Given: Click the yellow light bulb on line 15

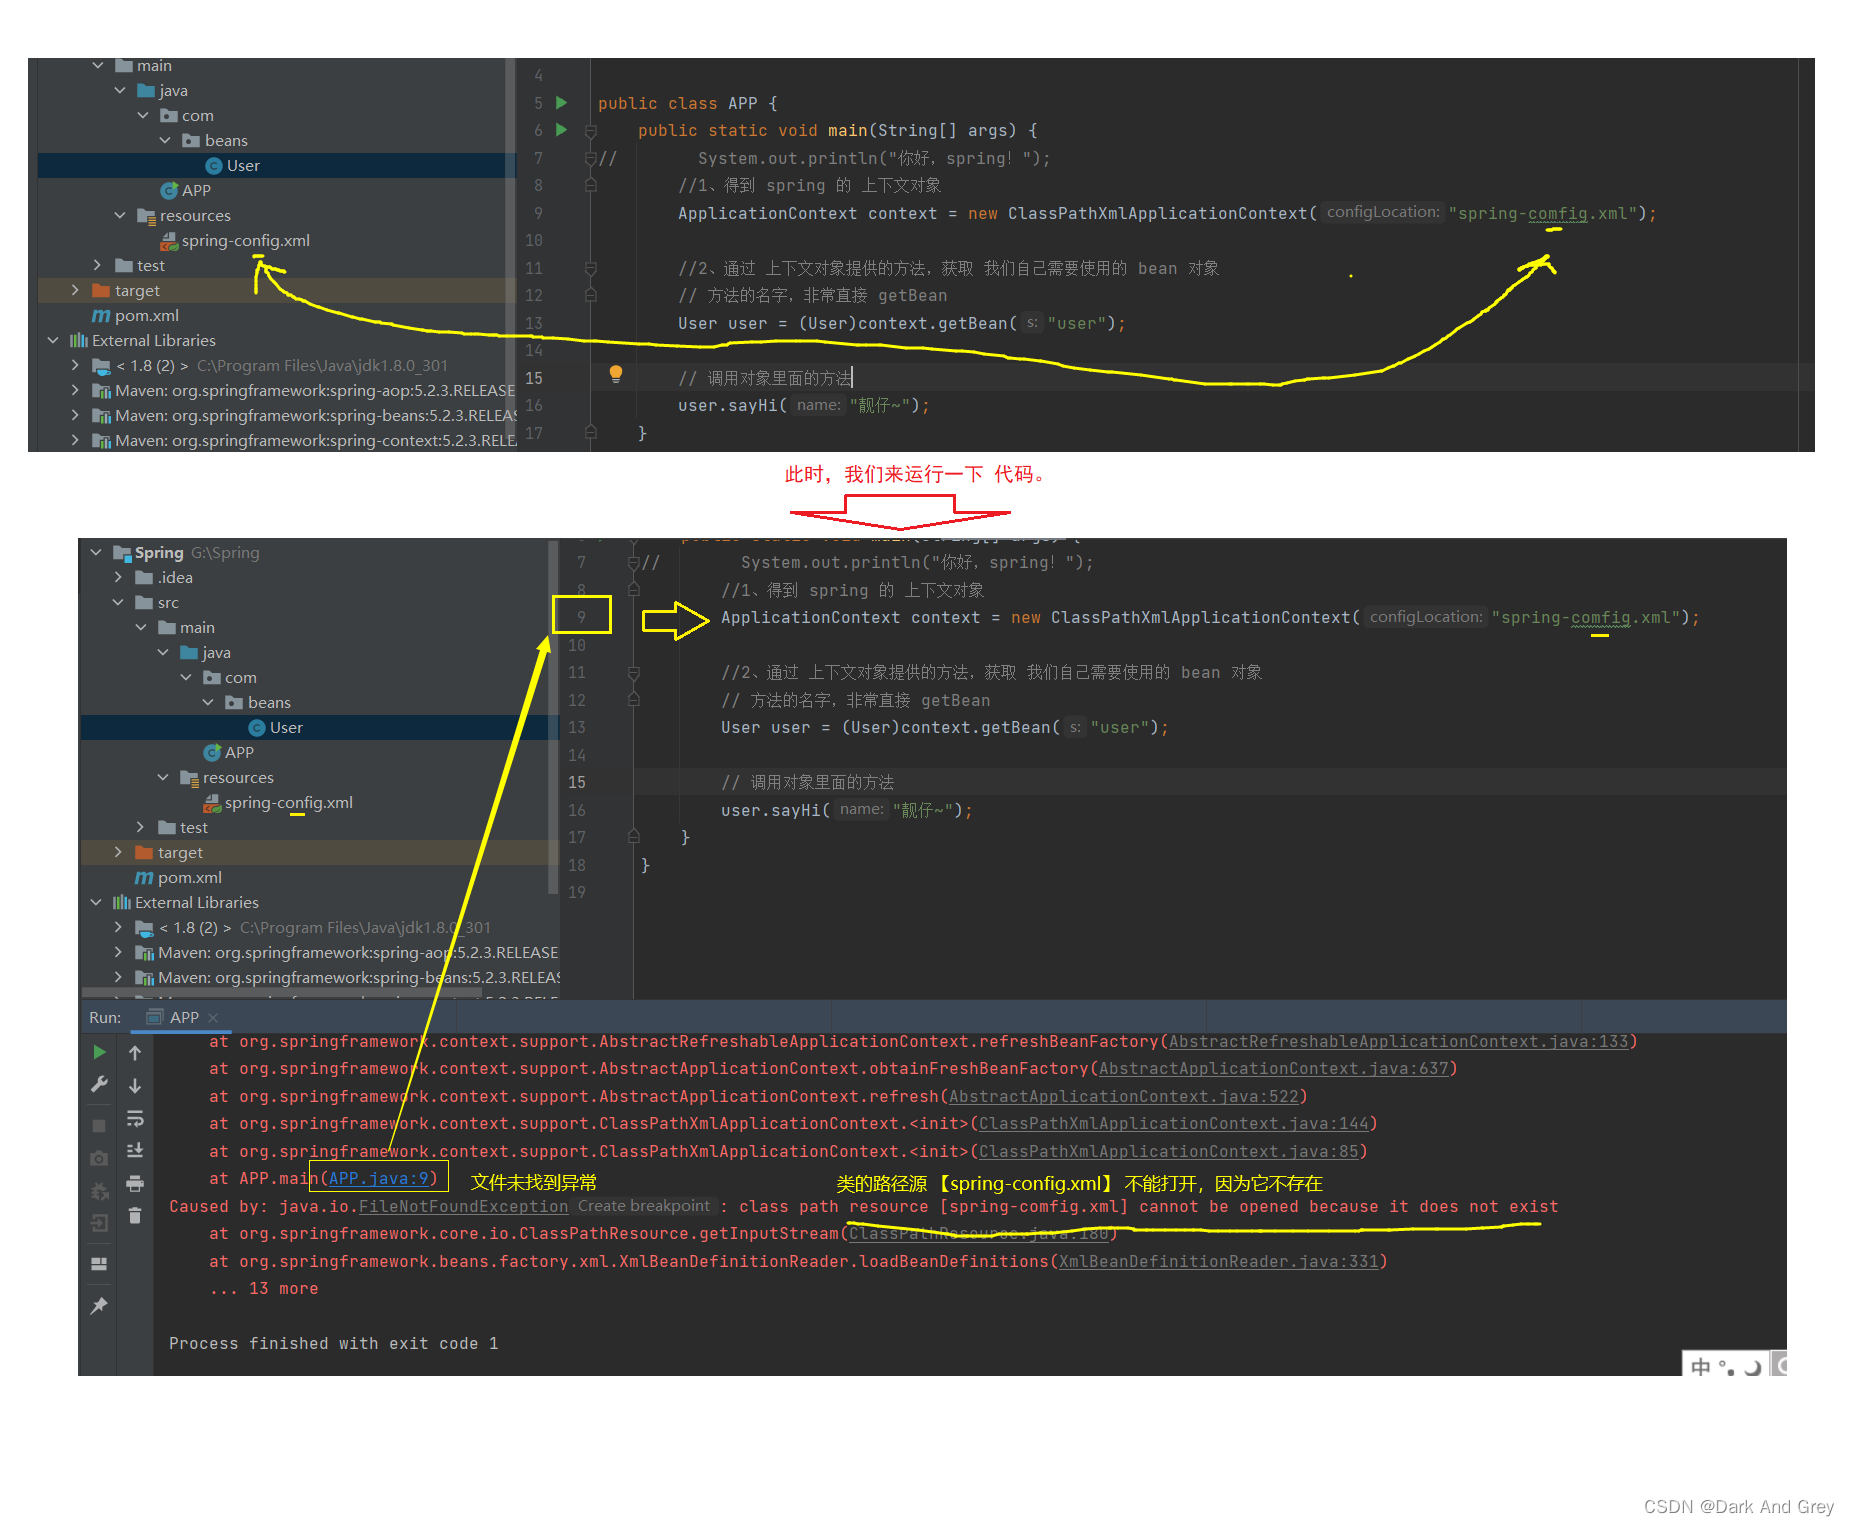Looking at the screenshot, I should coord(616,374).
